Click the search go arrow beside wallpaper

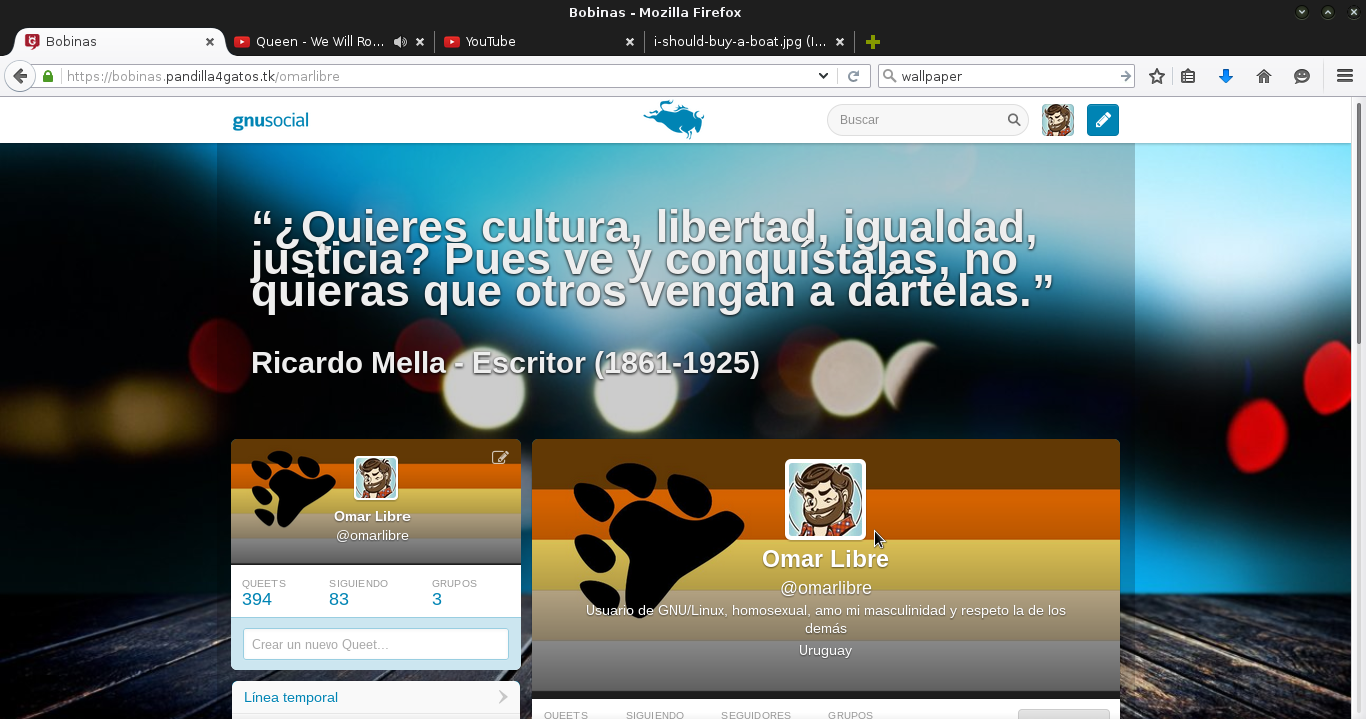[1126, 76]
